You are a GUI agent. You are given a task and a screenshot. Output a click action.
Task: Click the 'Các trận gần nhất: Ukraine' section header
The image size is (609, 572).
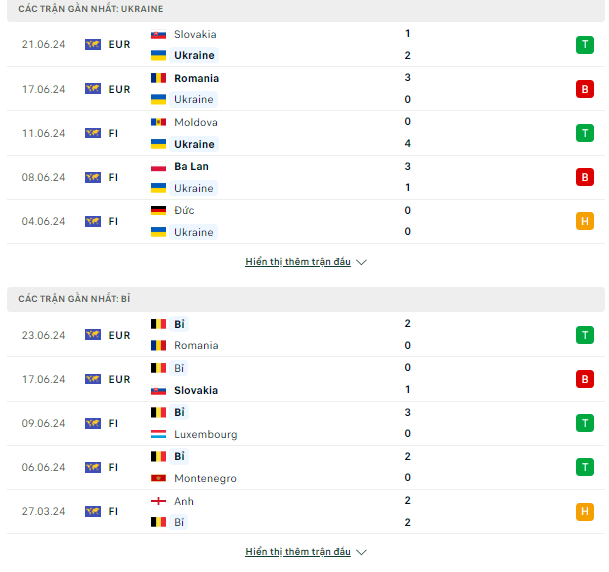[306, 9]
